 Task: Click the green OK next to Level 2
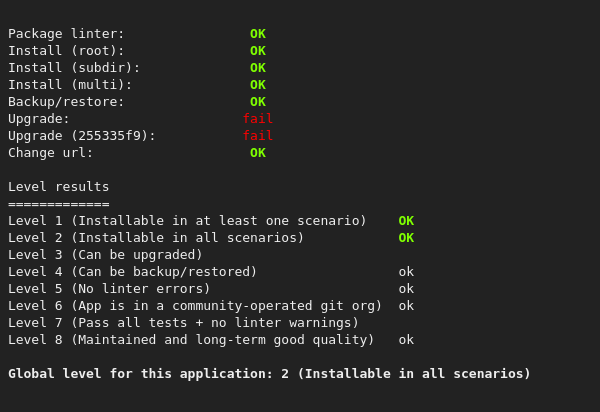coord(406,238)
